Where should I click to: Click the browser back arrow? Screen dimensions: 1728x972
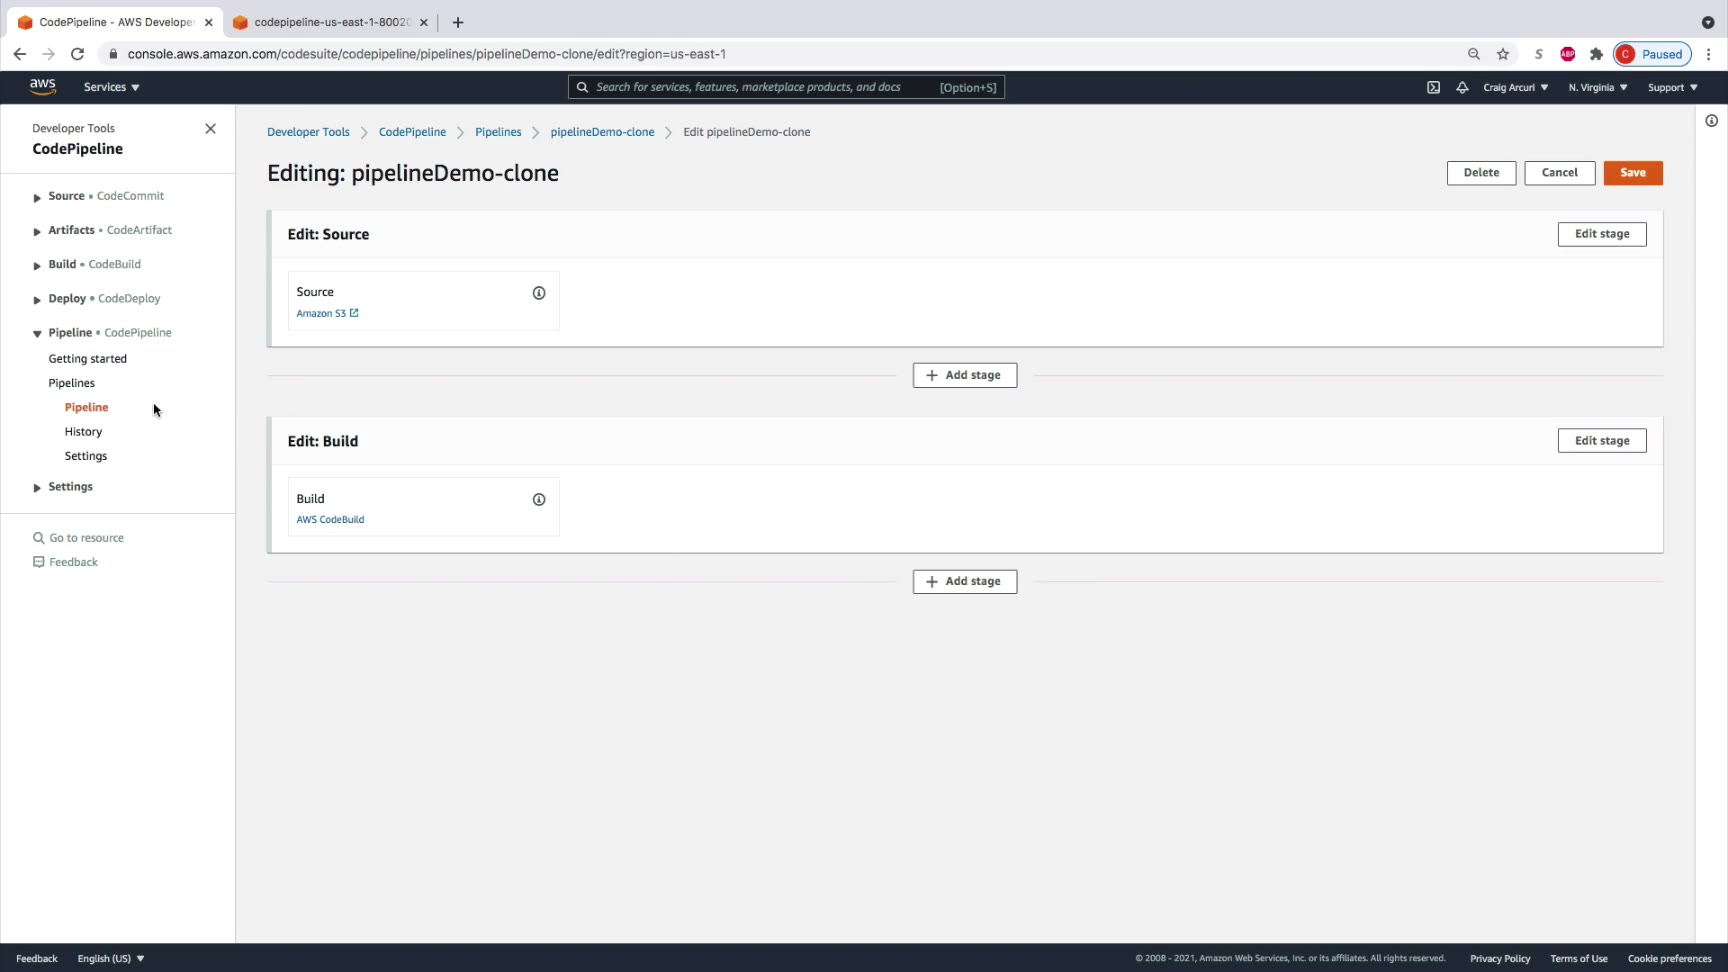20,54
